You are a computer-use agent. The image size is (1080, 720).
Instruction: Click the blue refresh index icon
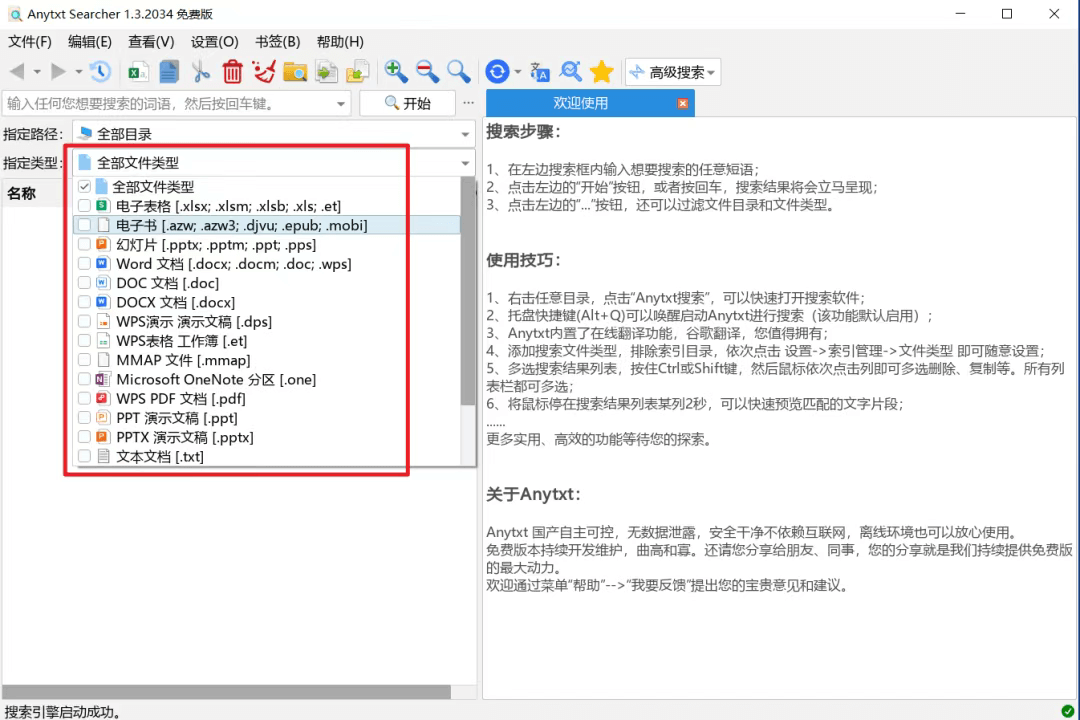497,72
